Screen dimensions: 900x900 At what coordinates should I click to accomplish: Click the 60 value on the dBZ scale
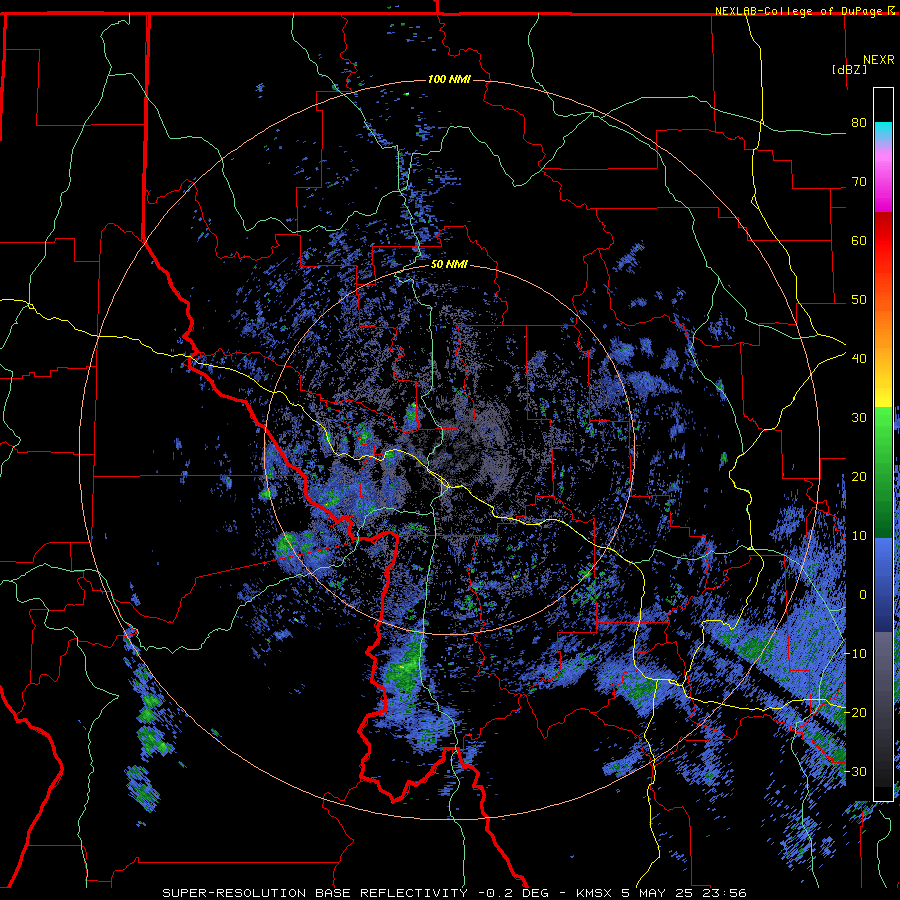[x=859, y=240]
